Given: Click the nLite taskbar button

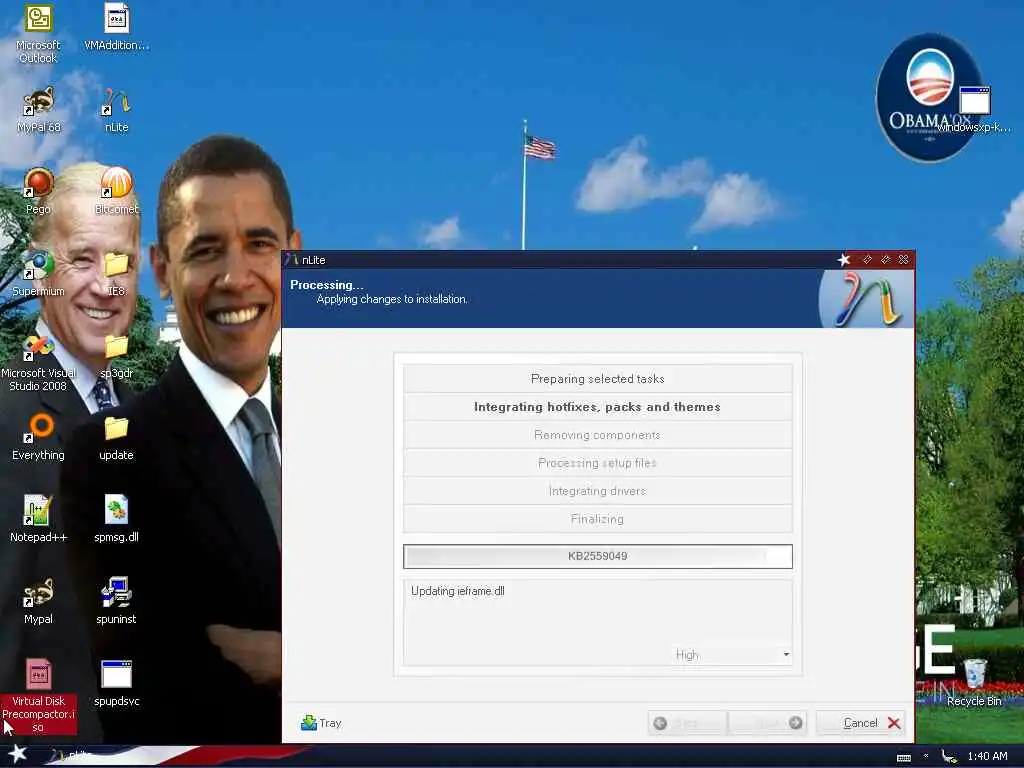Looking at the screenshot, I should point(73,755).
